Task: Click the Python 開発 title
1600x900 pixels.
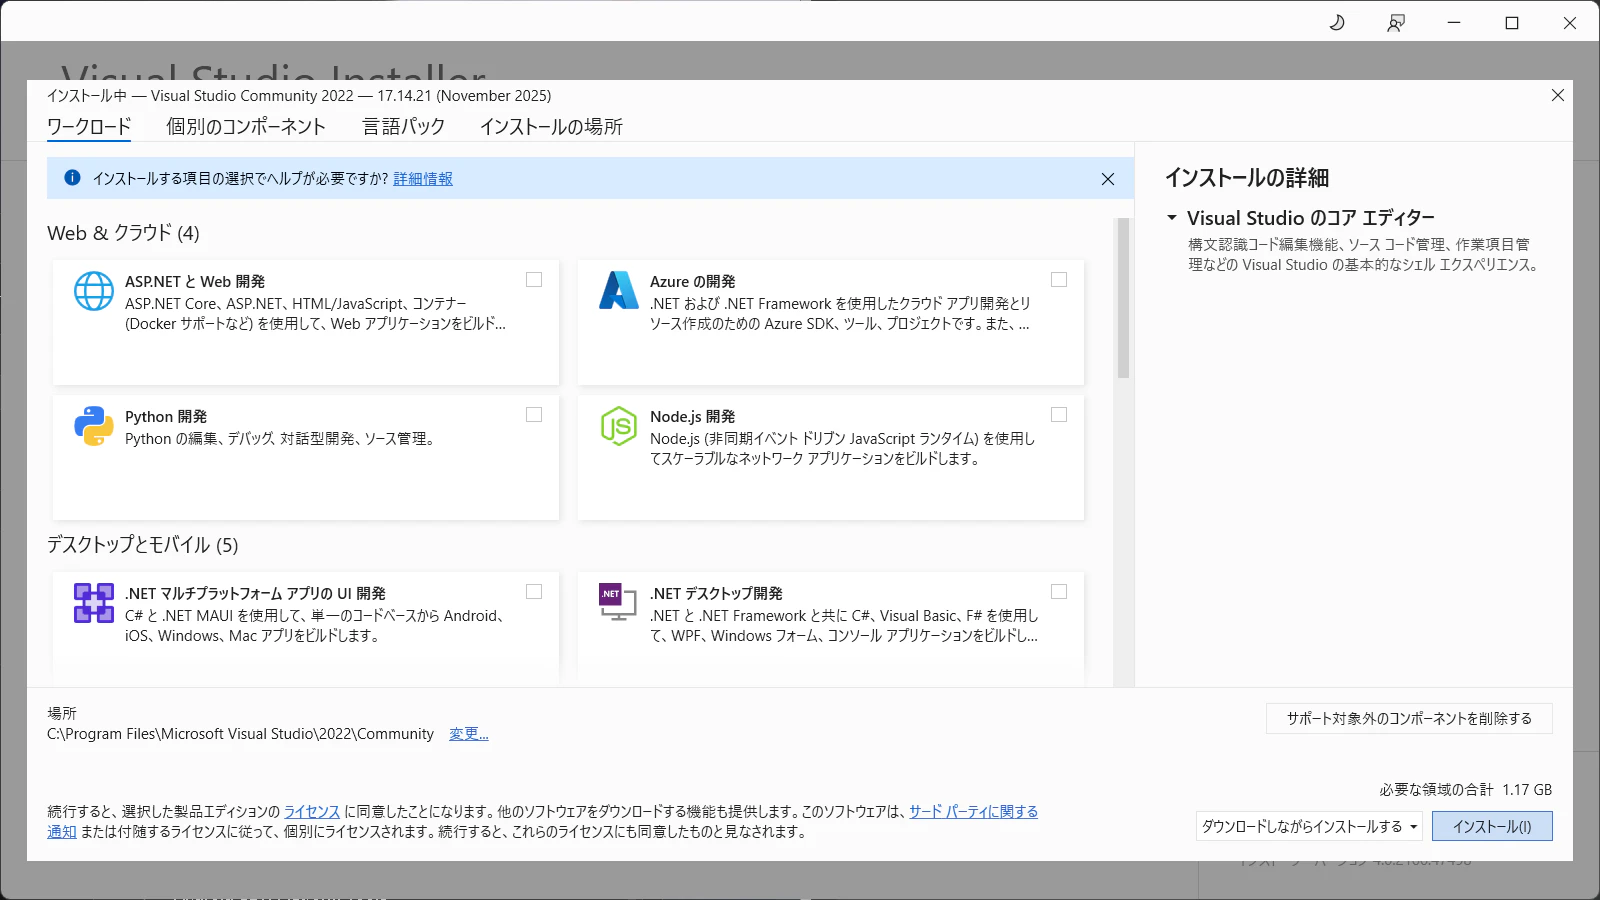Action: tap(166, 417)
